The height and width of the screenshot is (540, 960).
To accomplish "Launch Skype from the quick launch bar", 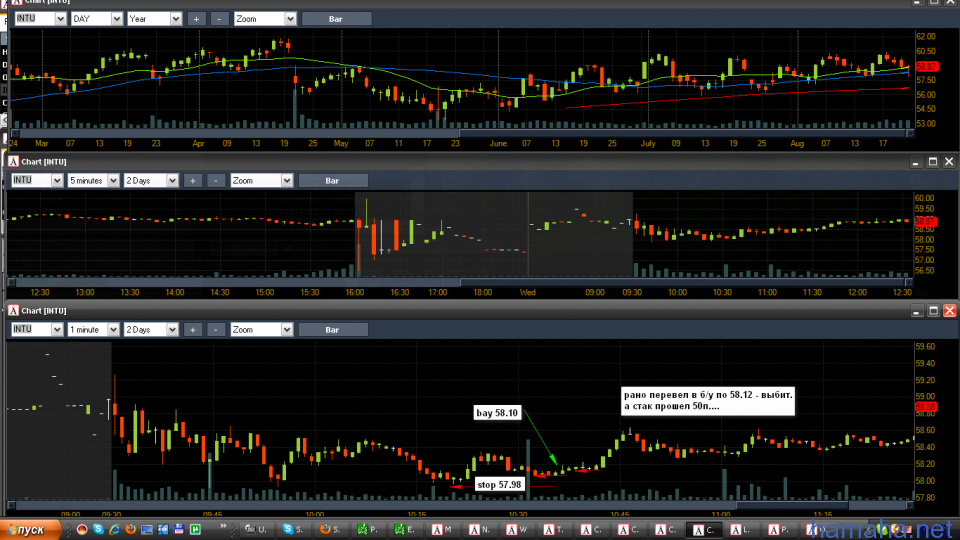I will pyautogui.click(x=98, y=529).
